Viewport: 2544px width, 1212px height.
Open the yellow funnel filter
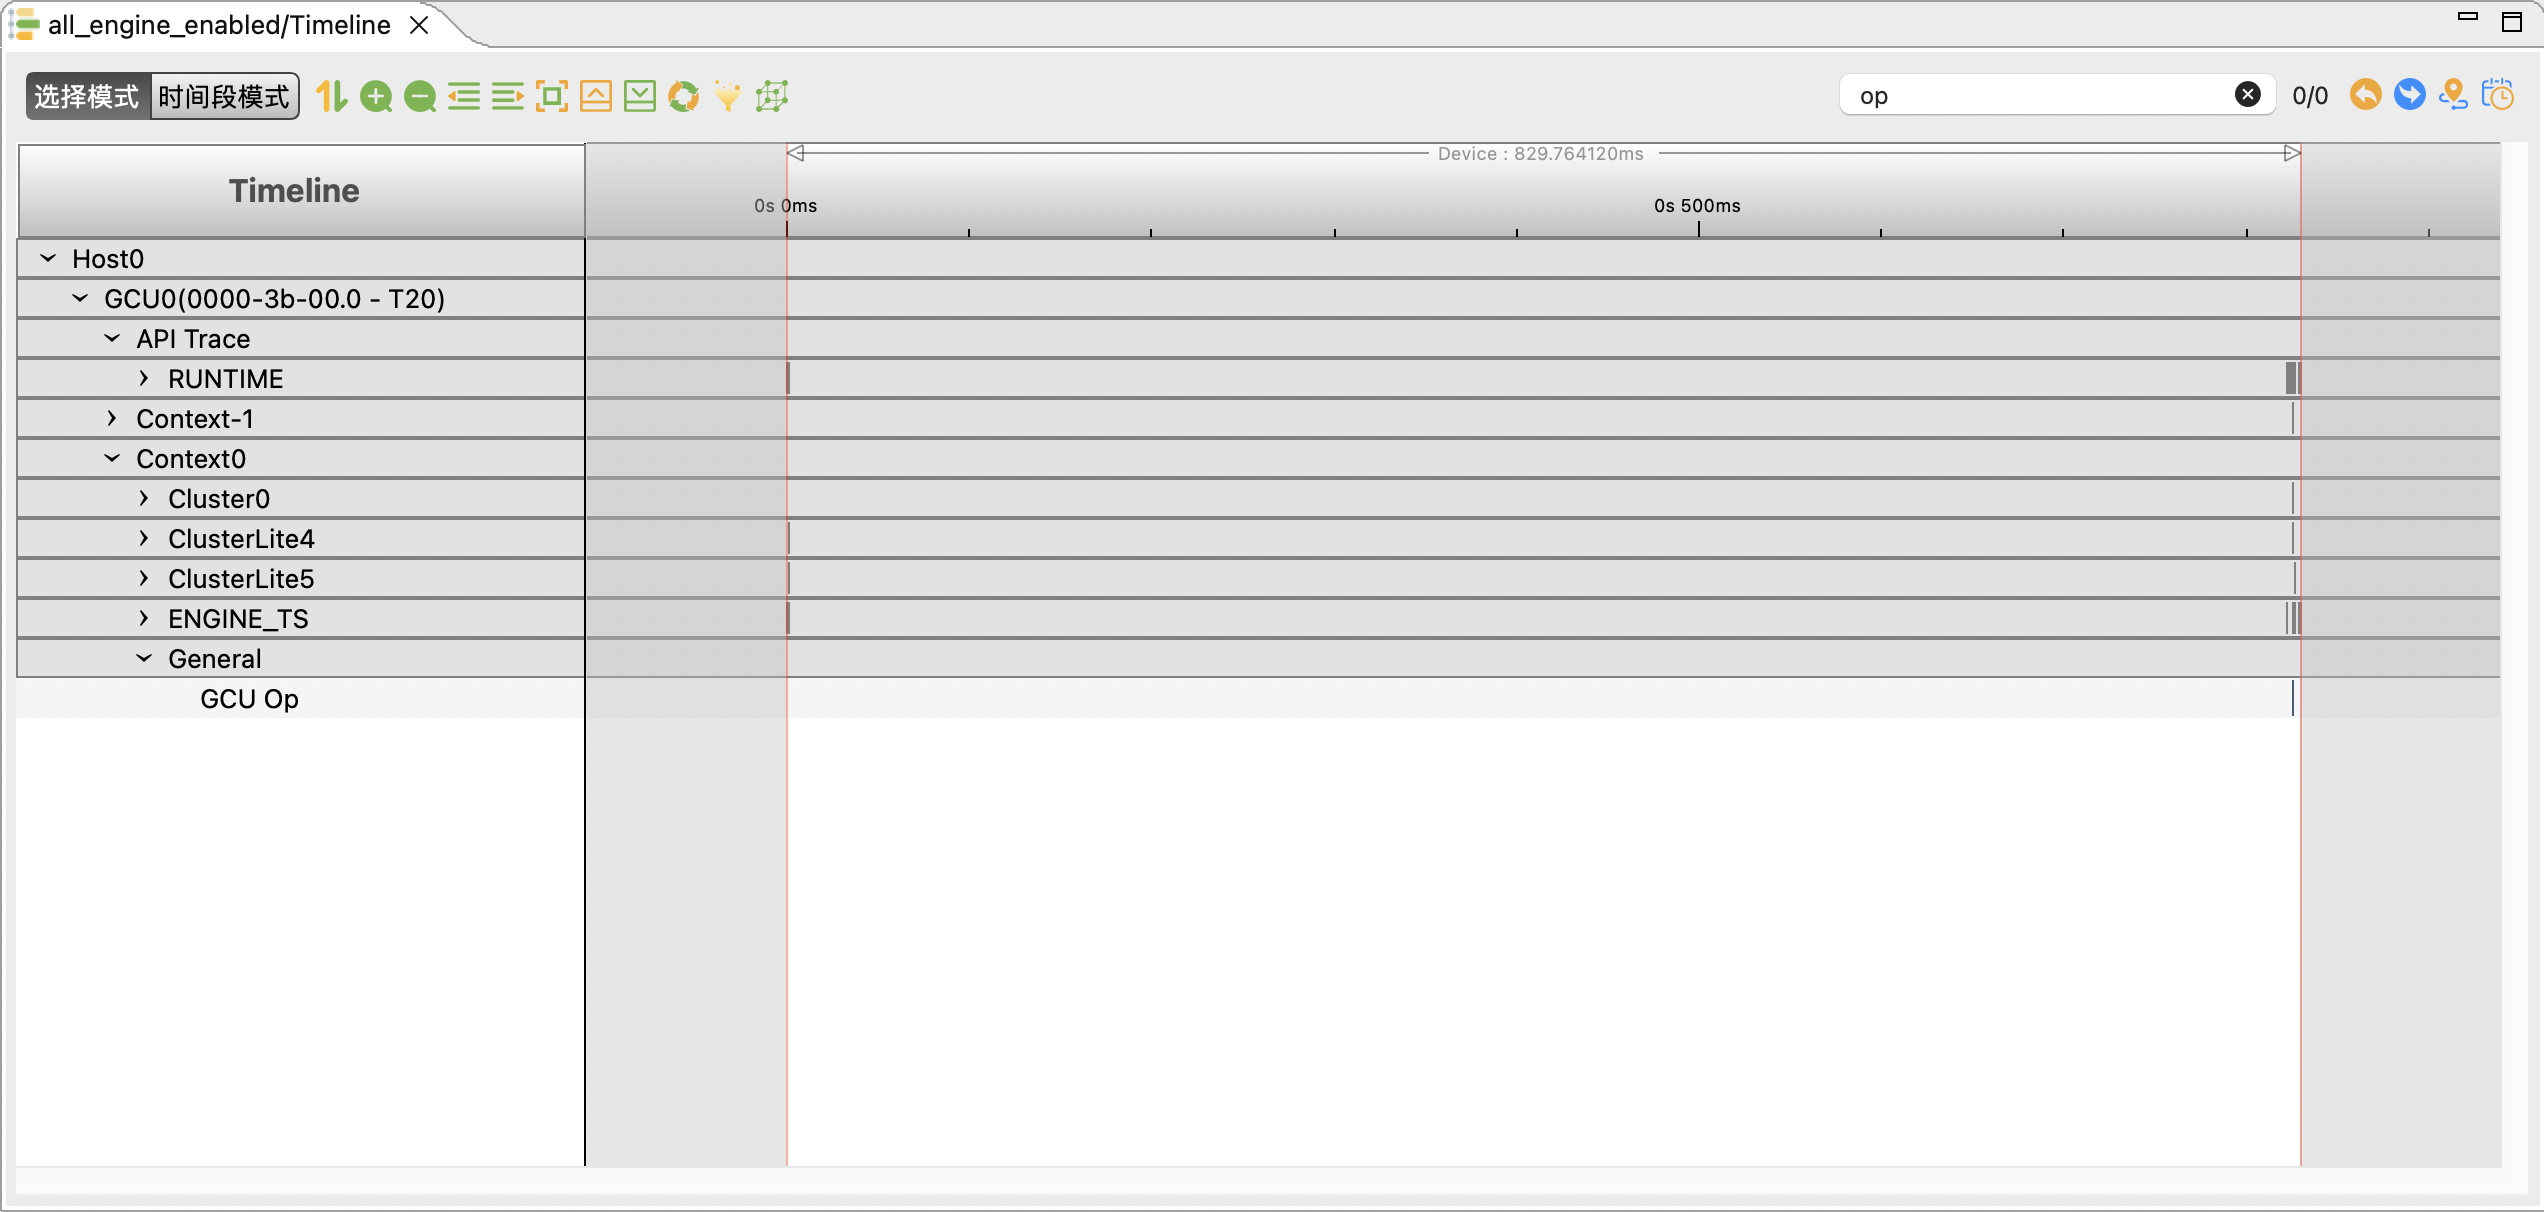click(x=728, y=96)
